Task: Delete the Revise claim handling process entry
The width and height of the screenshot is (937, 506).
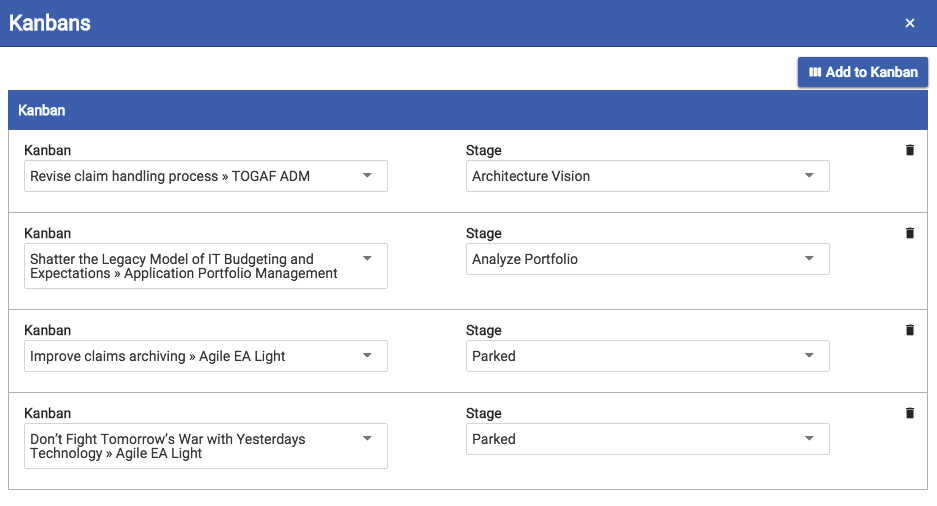Action: [910, 150]
